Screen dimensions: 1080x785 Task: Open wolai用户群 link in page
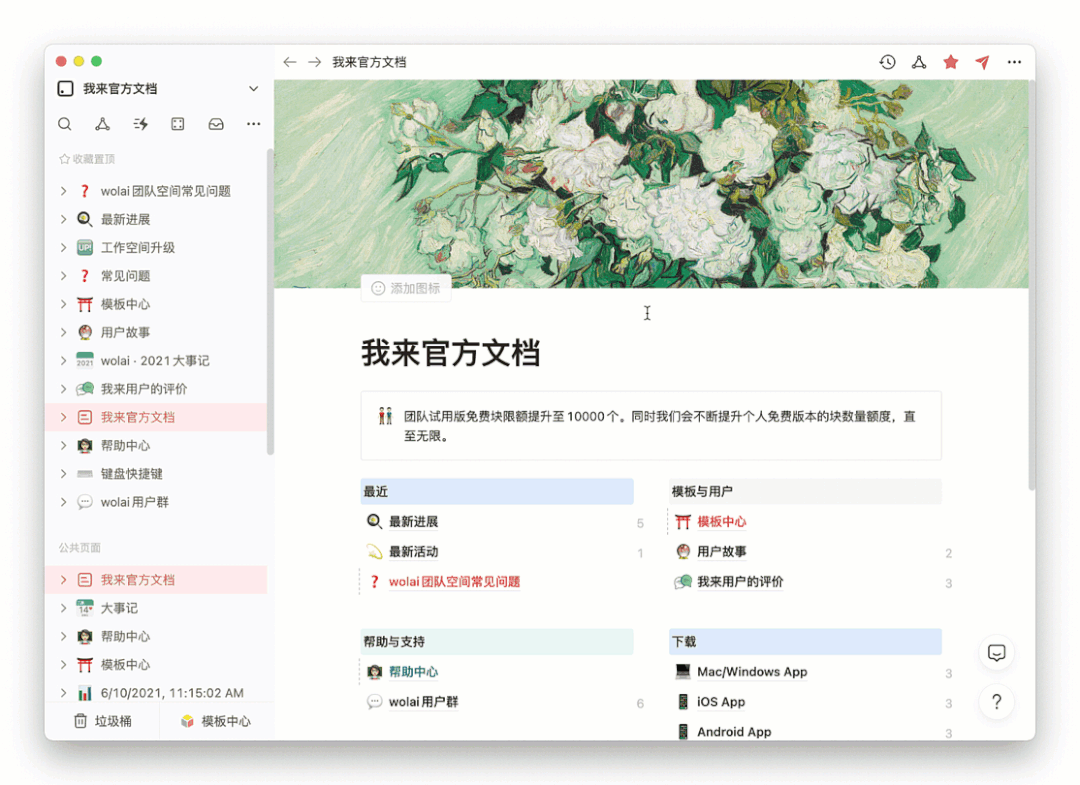coord(424,702)
